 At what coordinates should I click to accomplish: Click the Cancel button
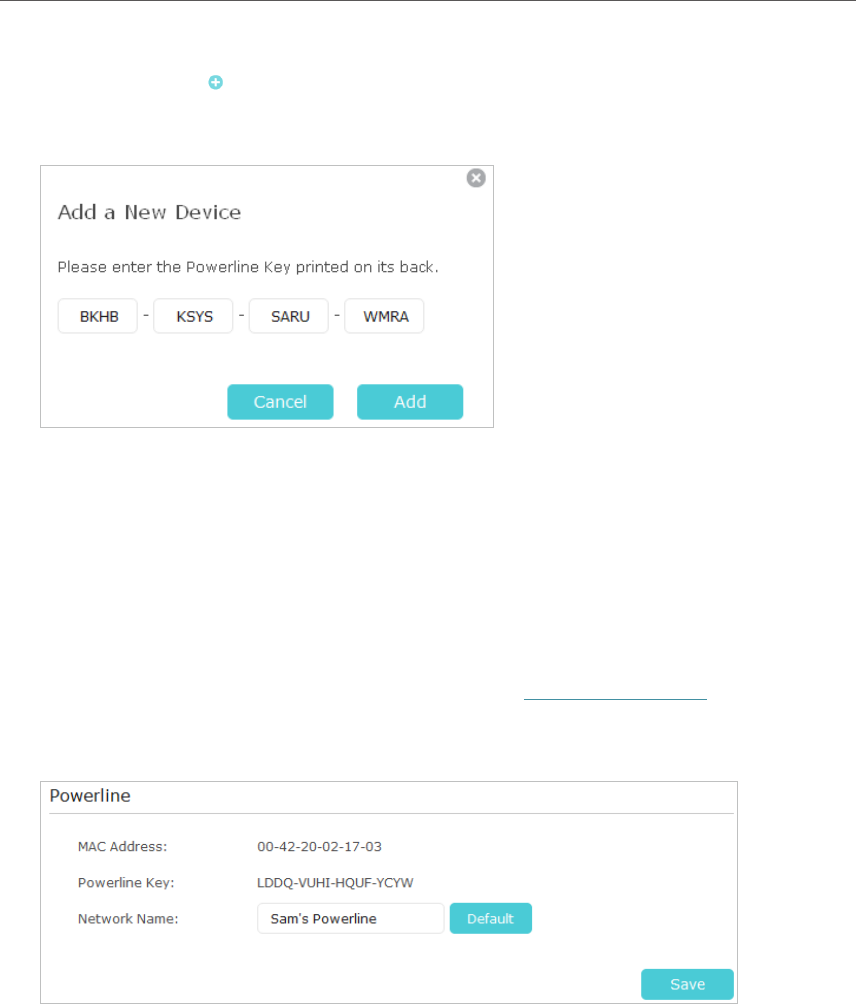coord(280,402)
